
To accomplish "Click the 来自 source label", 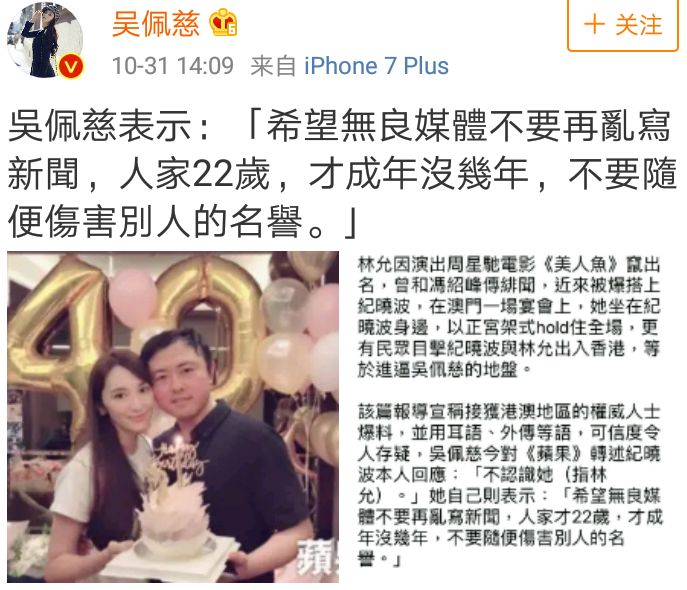I will (273, 66).
